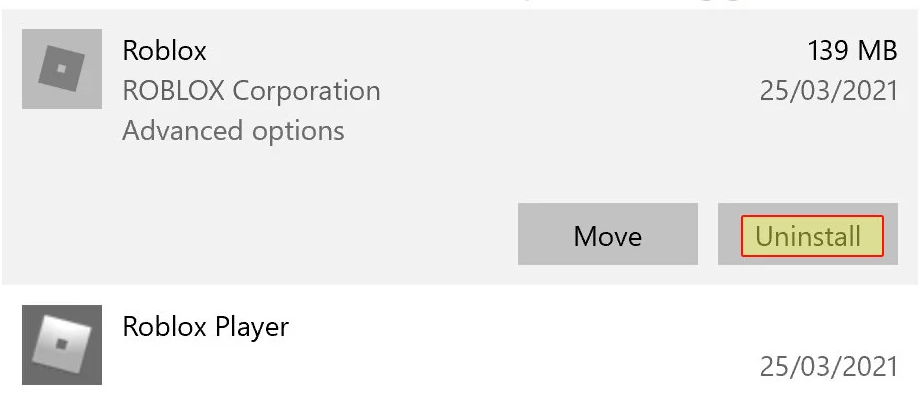Select the Roblox Player entry title
920x395 pixels.
(205, 328)
